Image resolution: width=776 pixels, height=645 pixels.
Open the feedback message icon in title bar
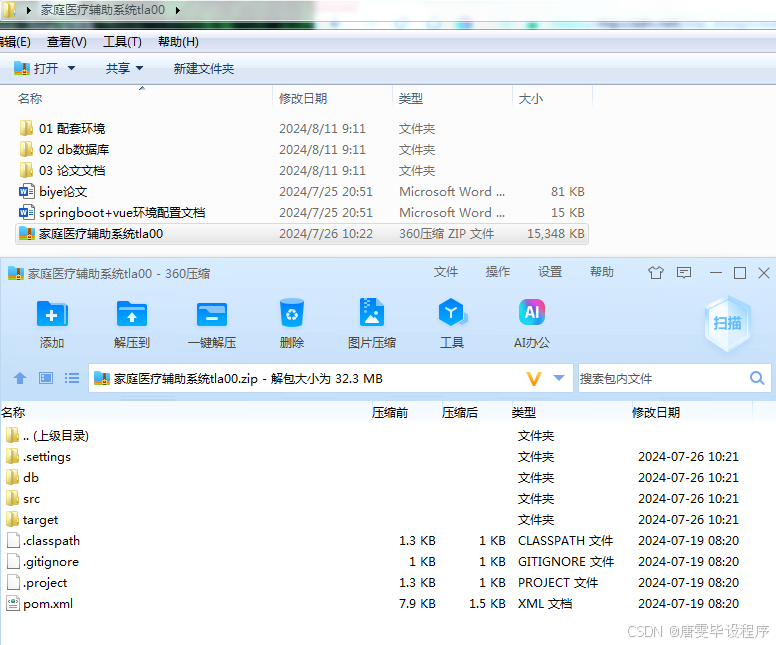click(684, 273)
